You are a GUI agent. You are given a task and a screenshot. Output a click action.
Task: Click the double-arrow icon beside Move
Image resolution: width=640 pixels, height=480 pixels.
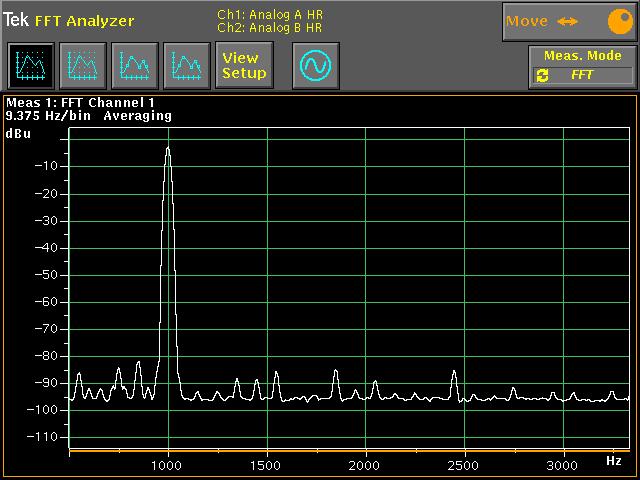(568, 21)
